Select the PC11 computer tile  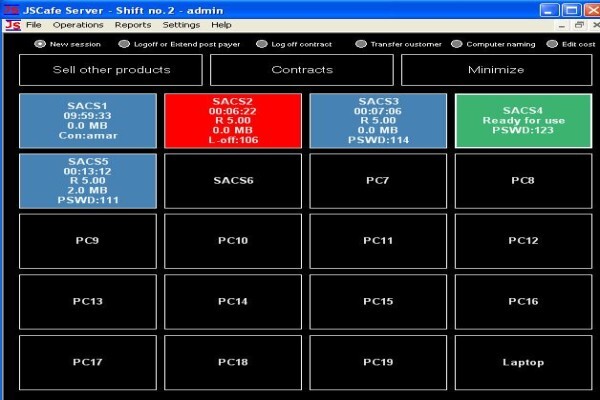(378, 241)
